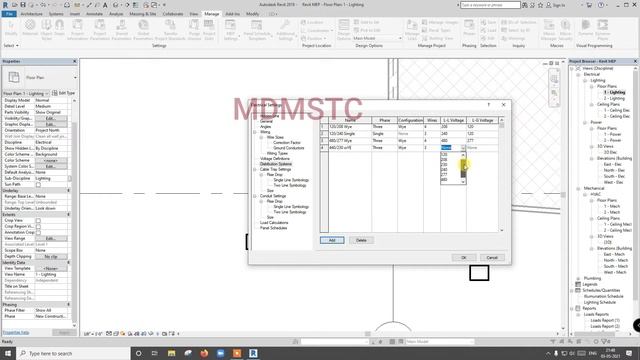Switch to the Architecture ribbon tab
The height and width of the screenshot is (360, 640).
[x=31, y=14]
